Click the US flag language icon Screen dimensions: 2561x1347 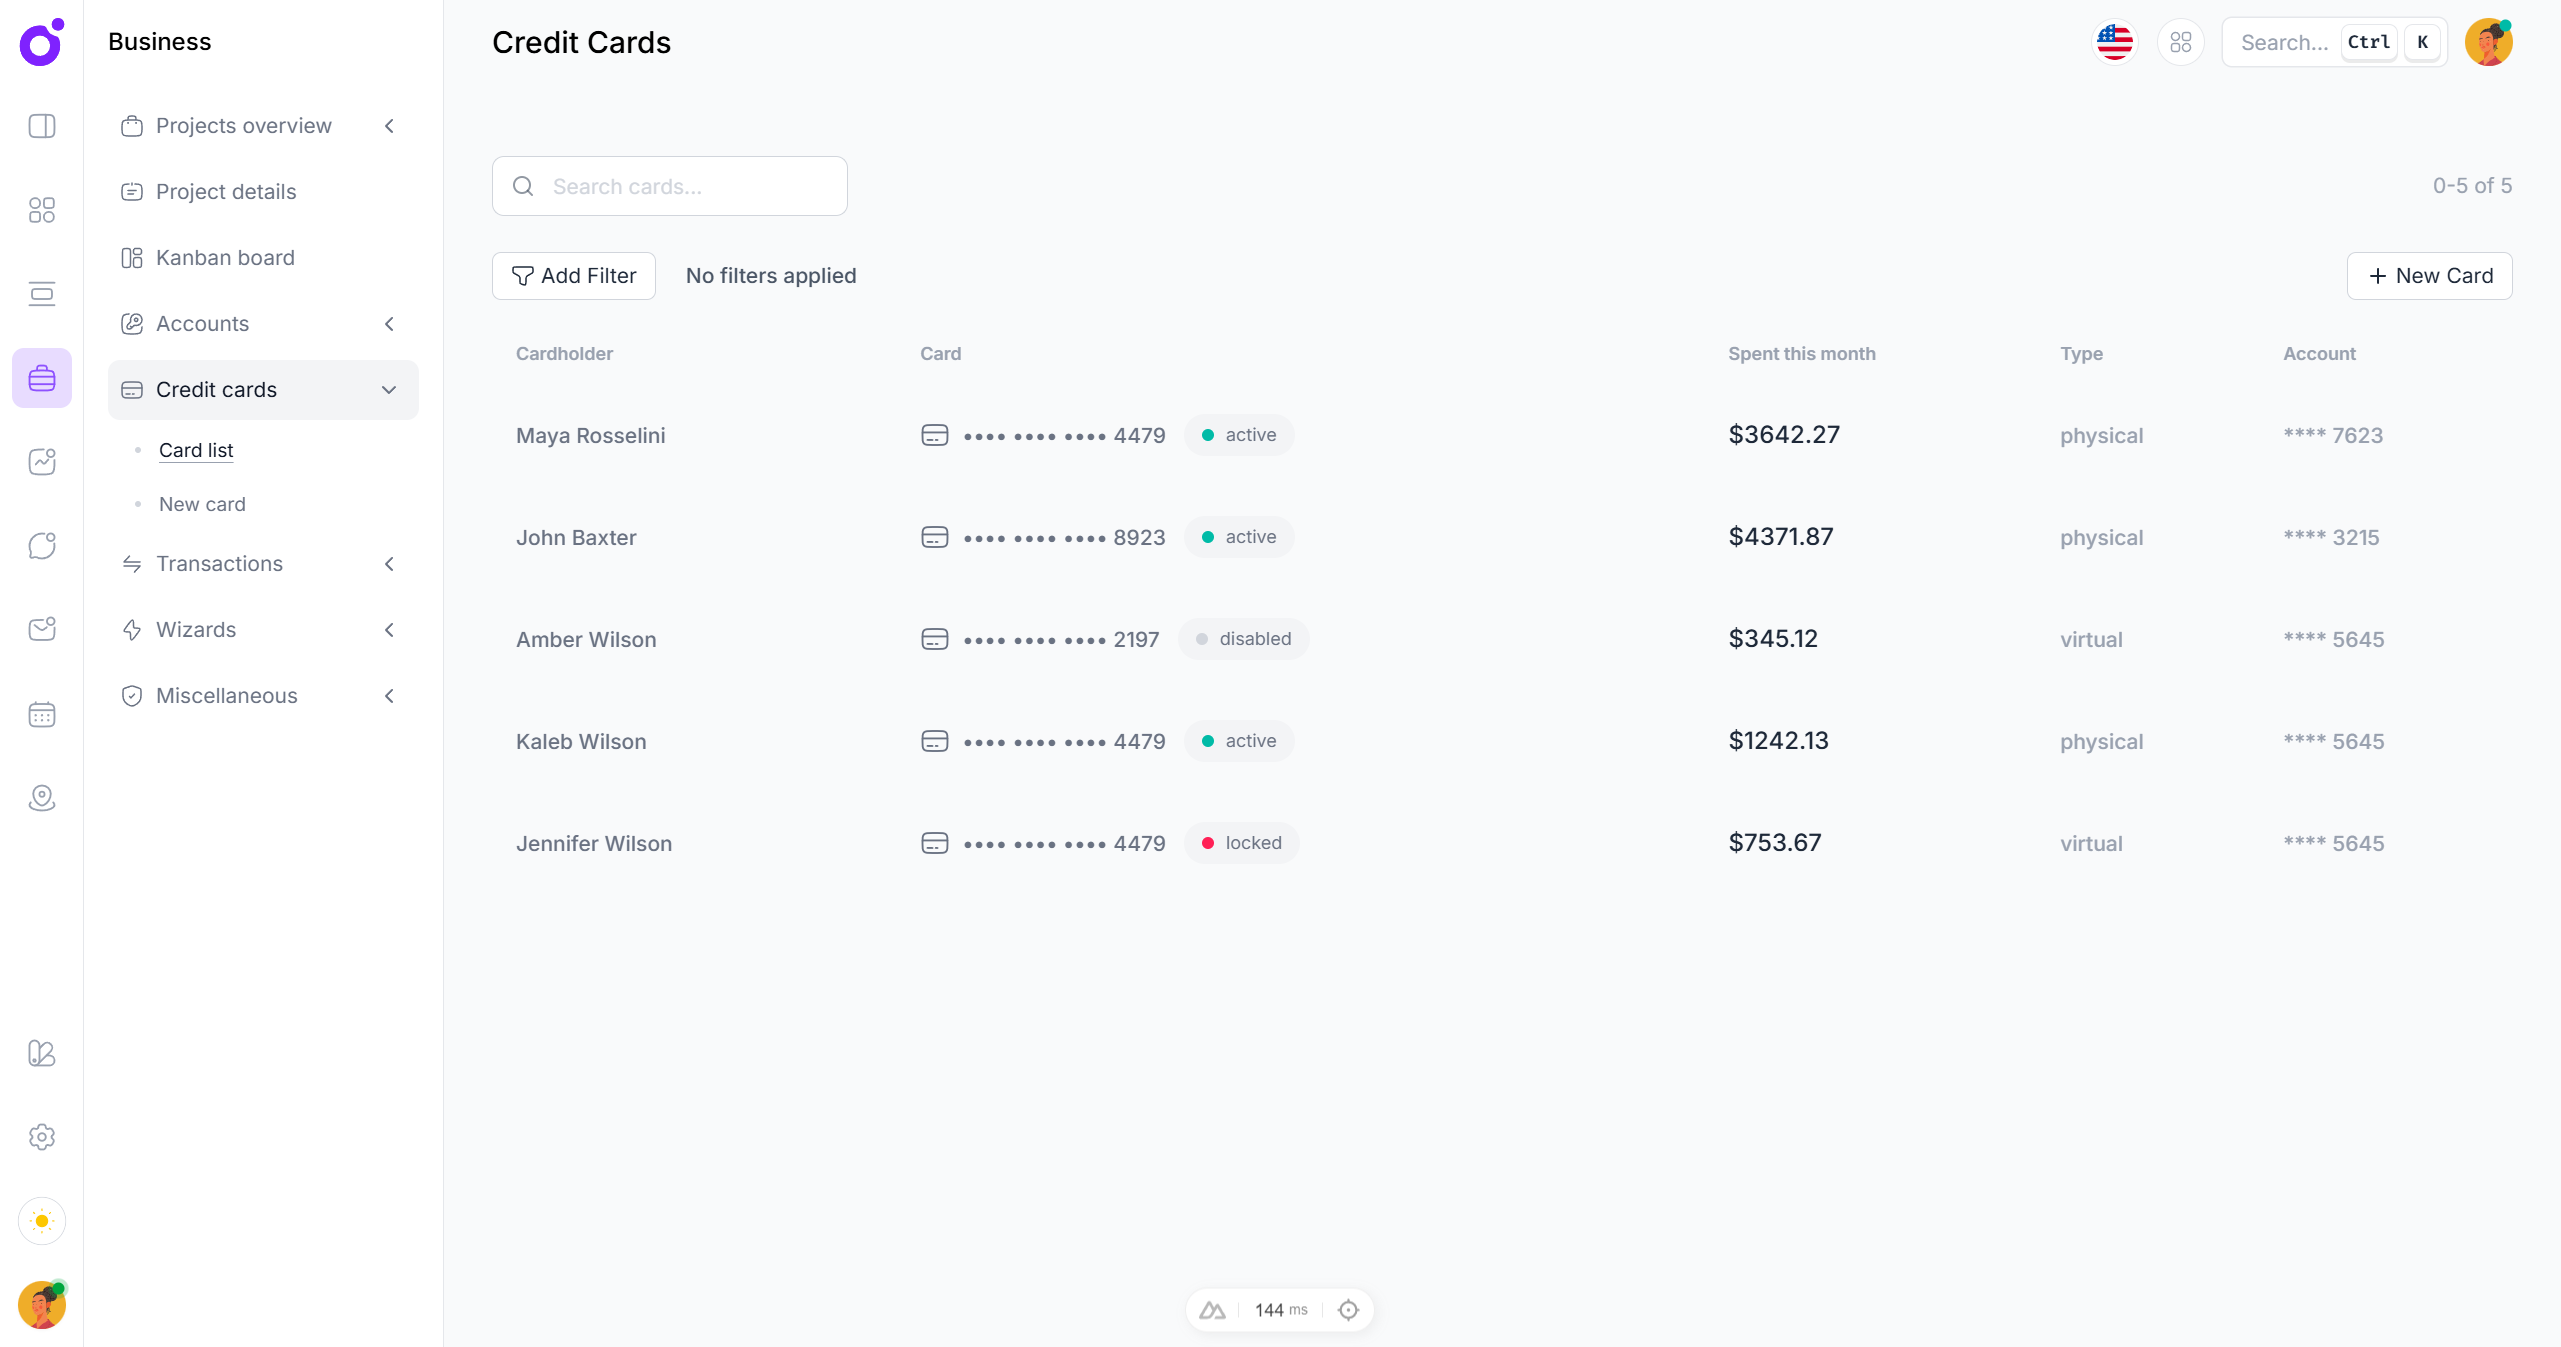(2115, 42)
